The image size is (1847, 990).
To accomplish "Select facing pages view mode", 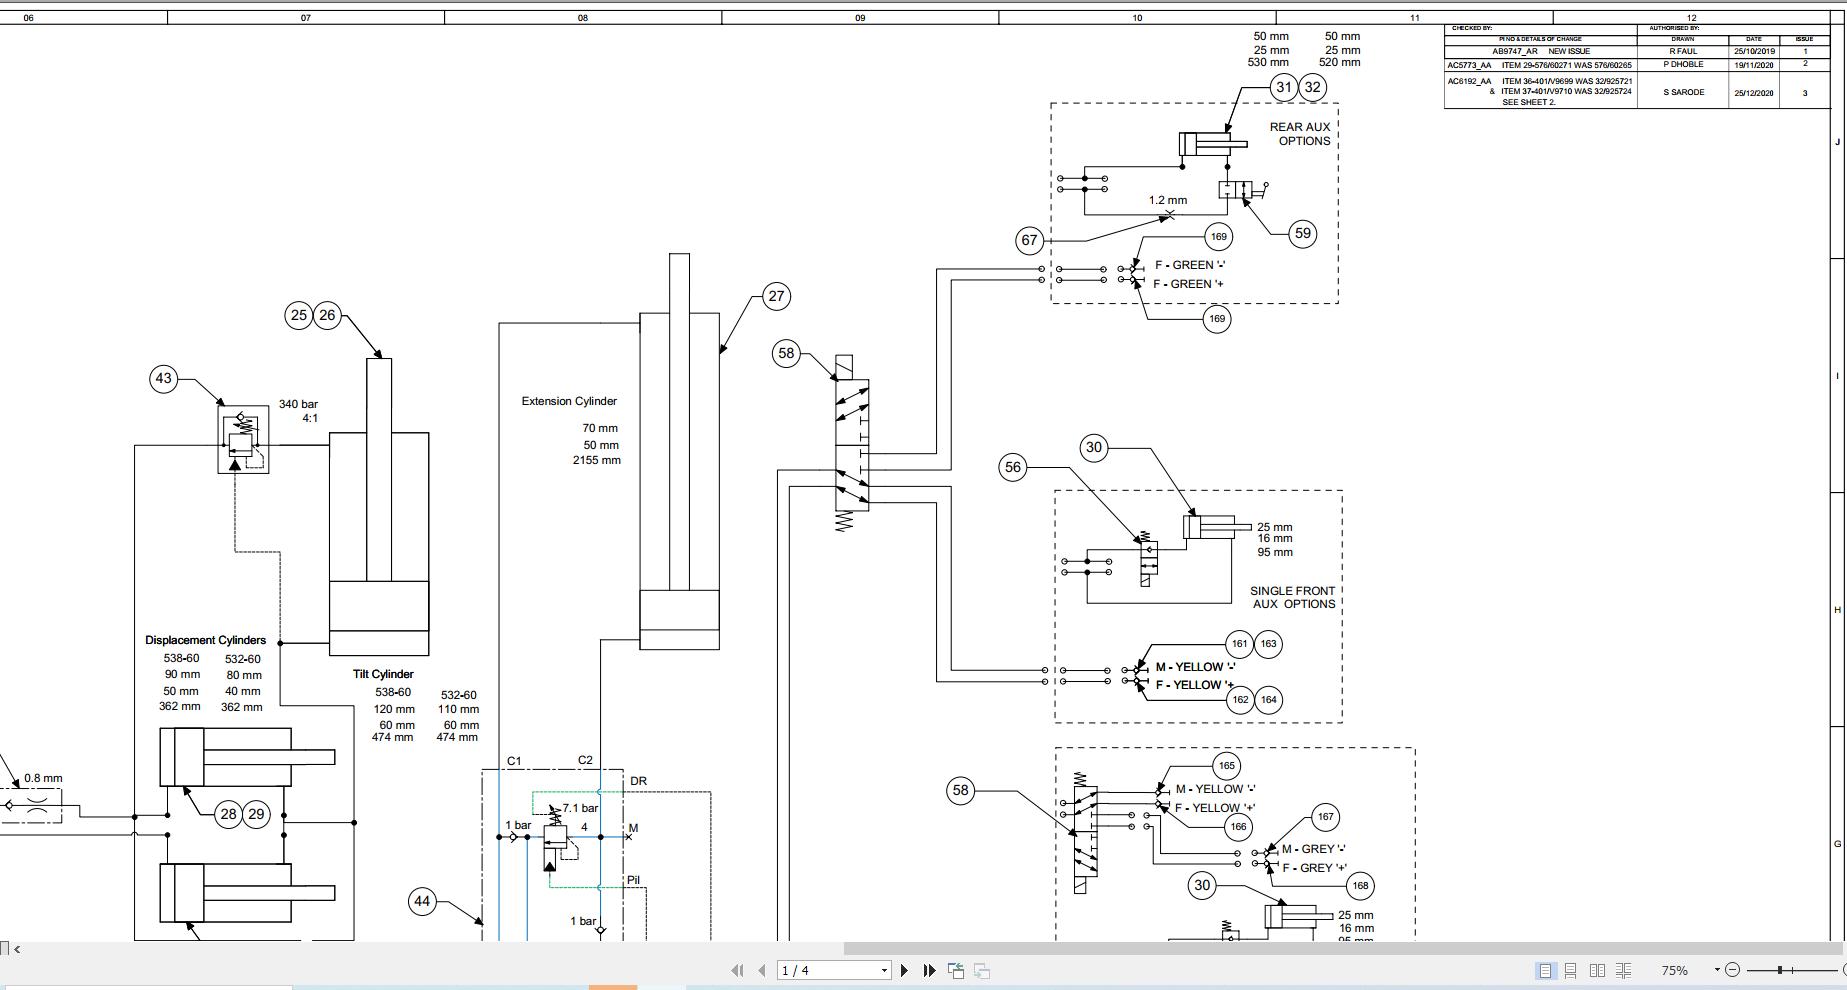I will click(1597, 970).
